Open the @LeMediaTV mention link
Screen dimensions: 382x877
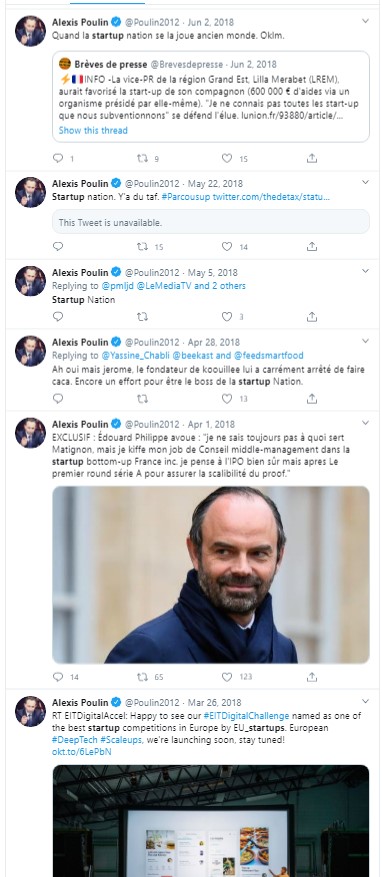pyautogui.click(x=166, y=286)
